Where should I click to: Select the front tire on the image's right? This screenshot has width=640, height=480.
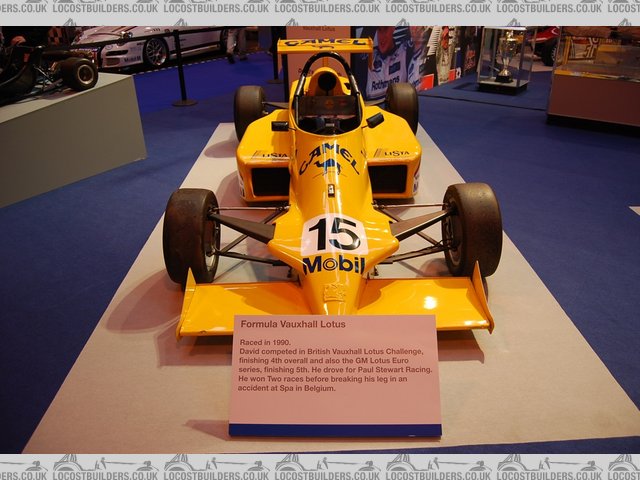click(471, 229)
